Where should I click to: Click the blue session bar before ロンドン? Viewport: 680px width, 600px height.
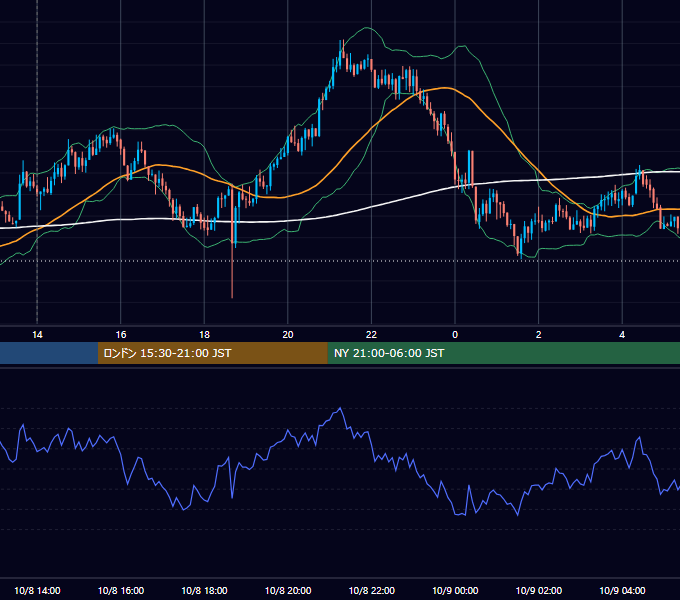(x=49, y=353)
